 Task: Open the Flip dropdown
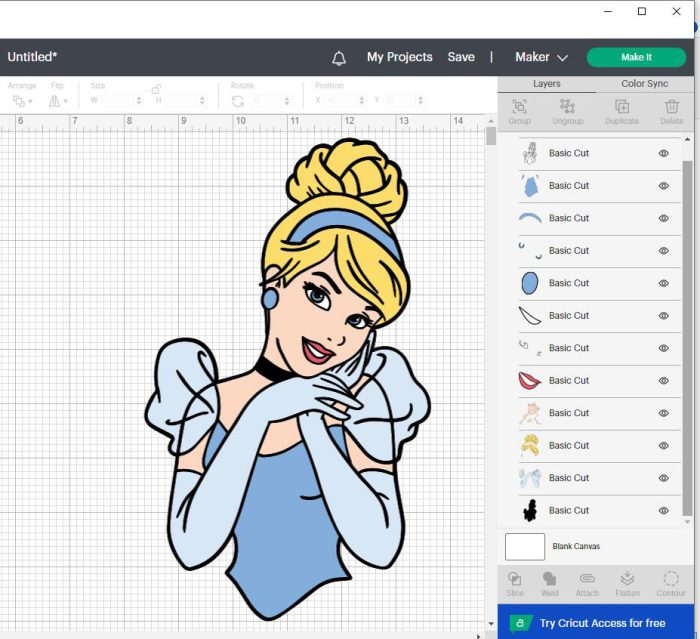[x=58, y=101]
